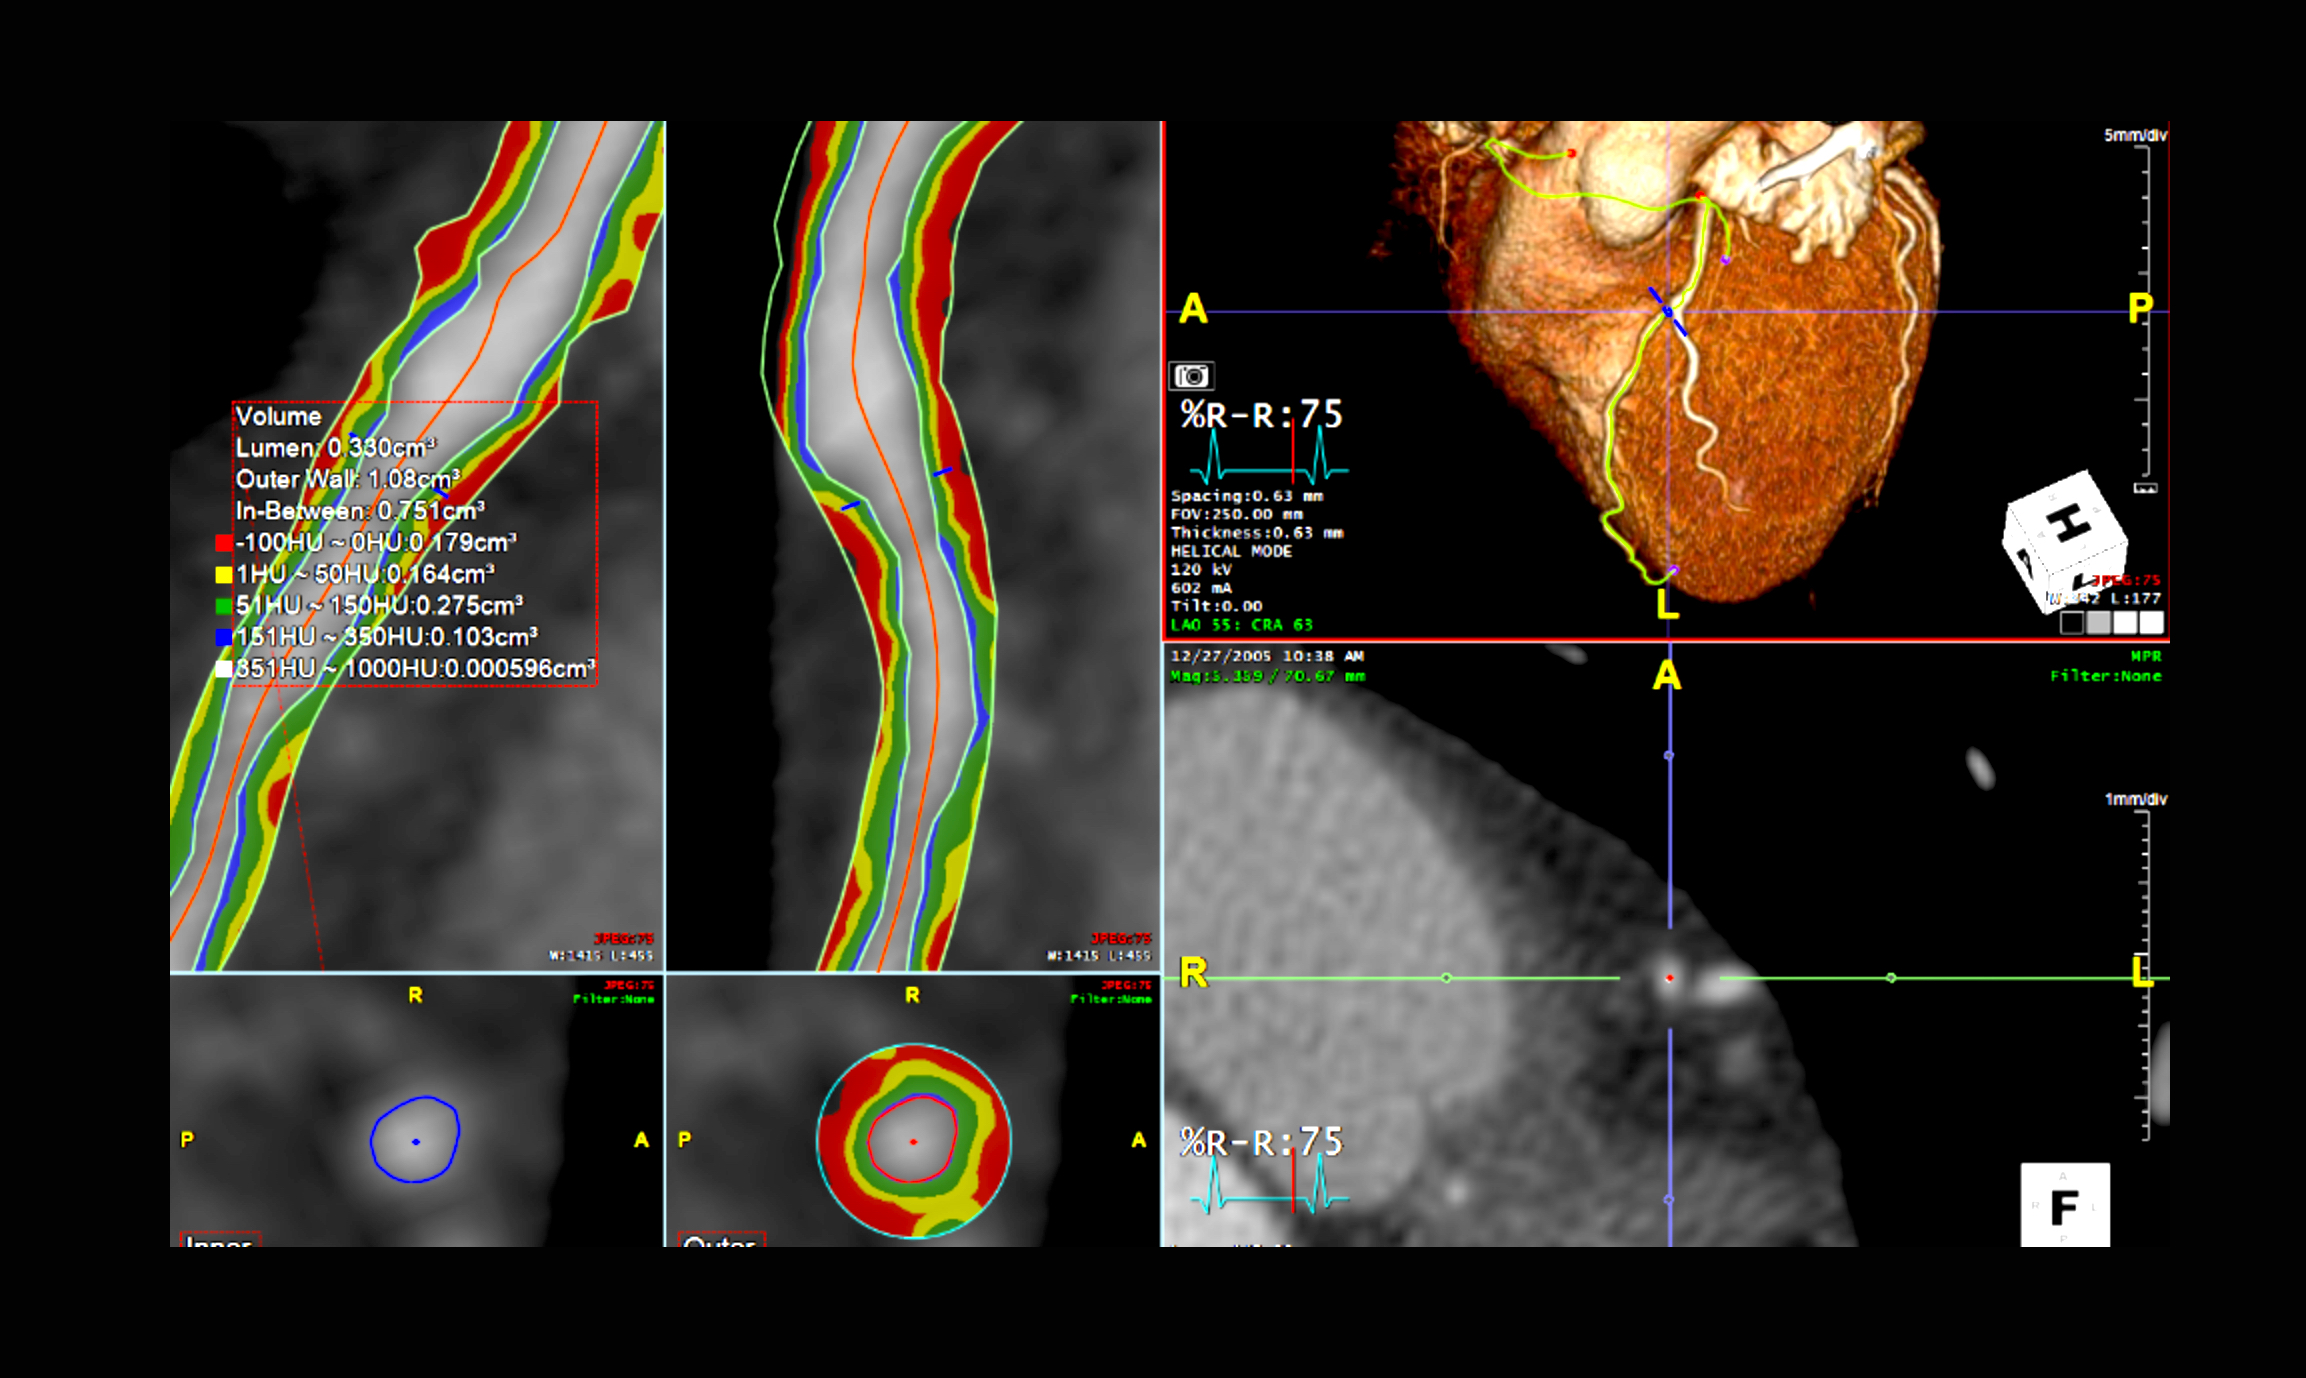The height and width of the screenshot is (1378, 2306).
Task: Click the left green crosshair handle
Action: point(1446,978)
